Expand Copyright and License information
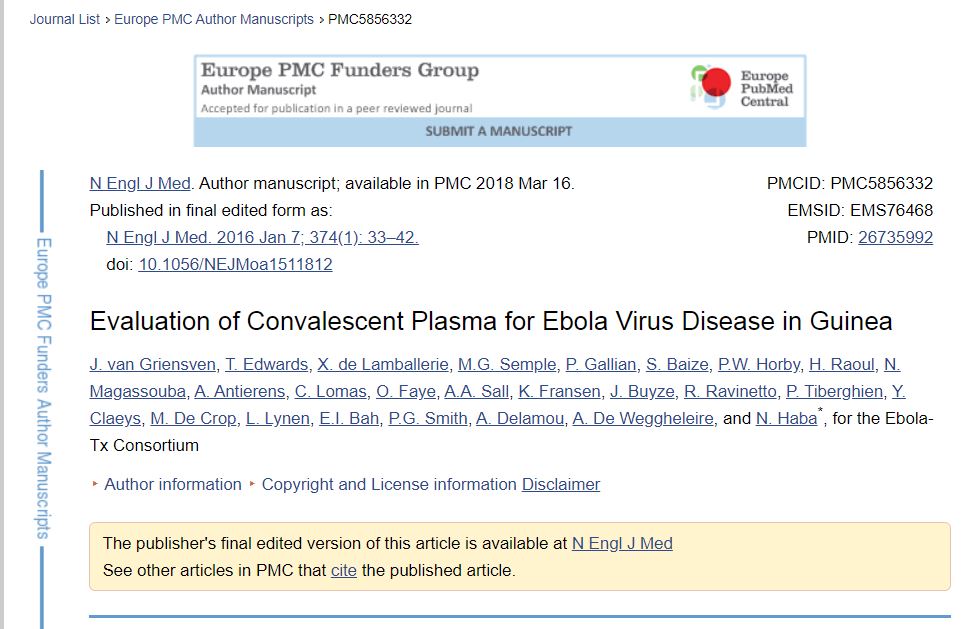Screen dimensions: 962x629 [x=389, y=485]
